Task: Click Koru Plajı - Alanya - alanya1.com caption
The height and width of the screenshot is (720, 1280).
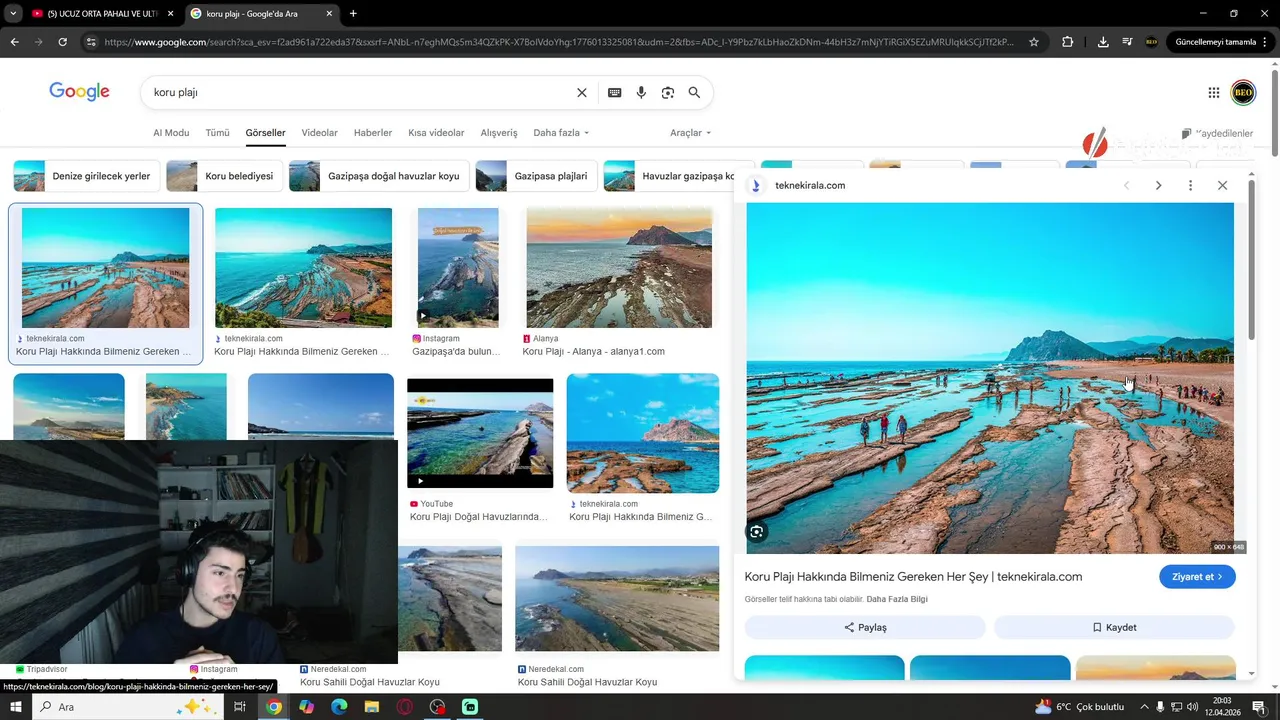Action: tap(593, 352)
